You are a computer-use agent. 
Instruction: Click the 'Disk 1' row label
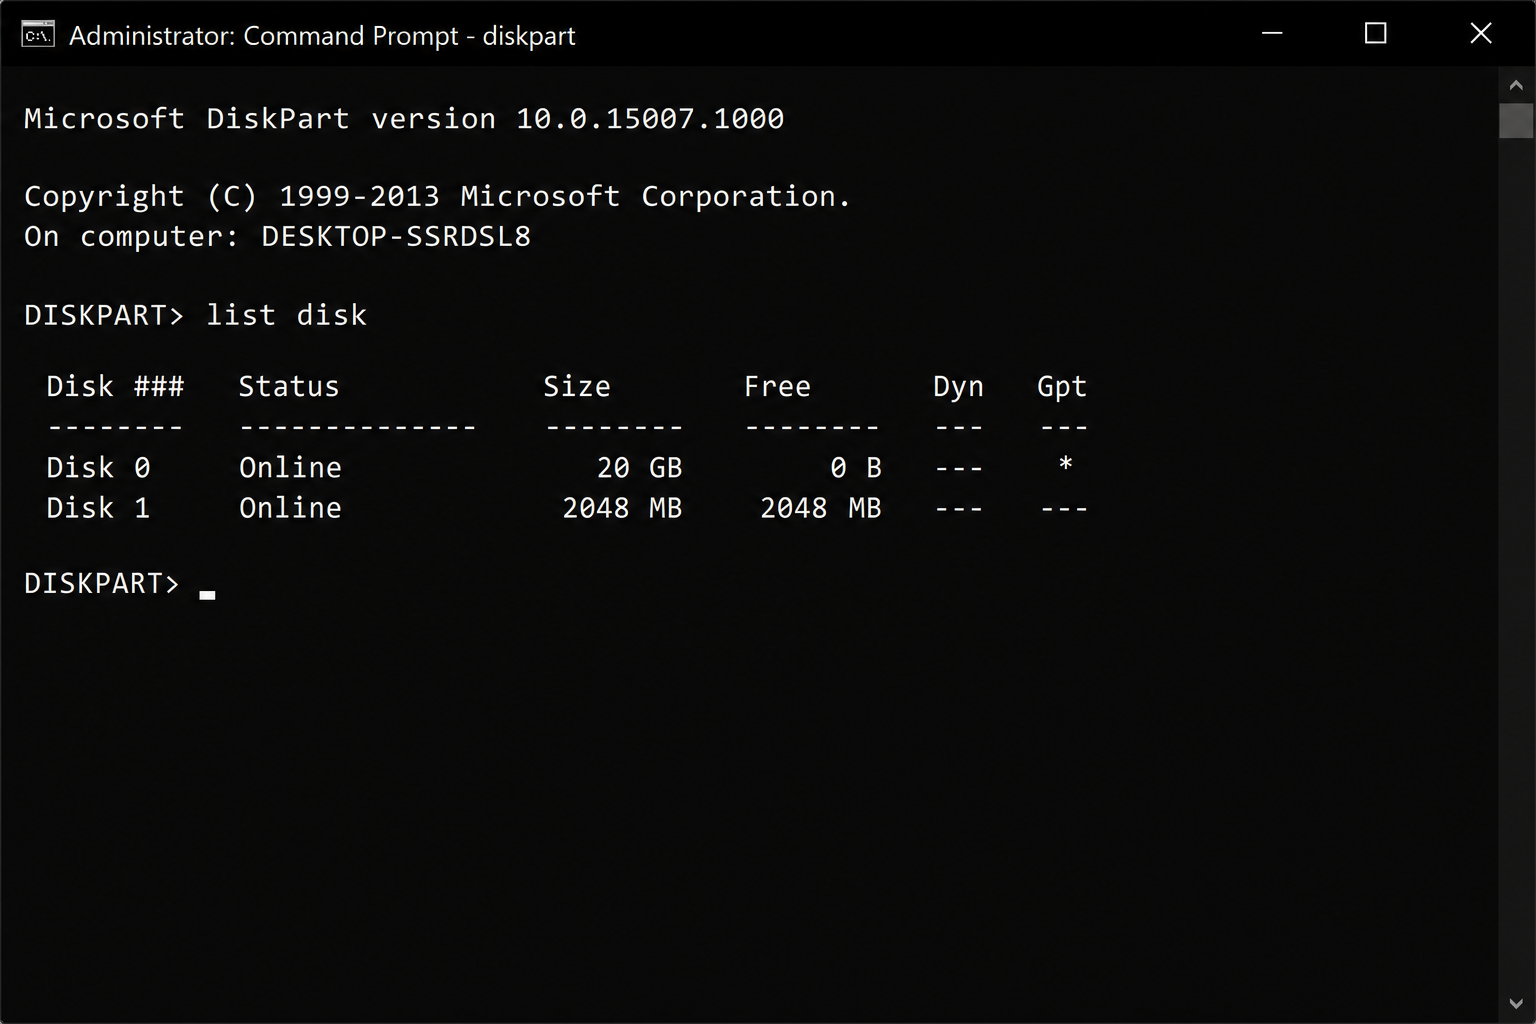tap(98, 508)
